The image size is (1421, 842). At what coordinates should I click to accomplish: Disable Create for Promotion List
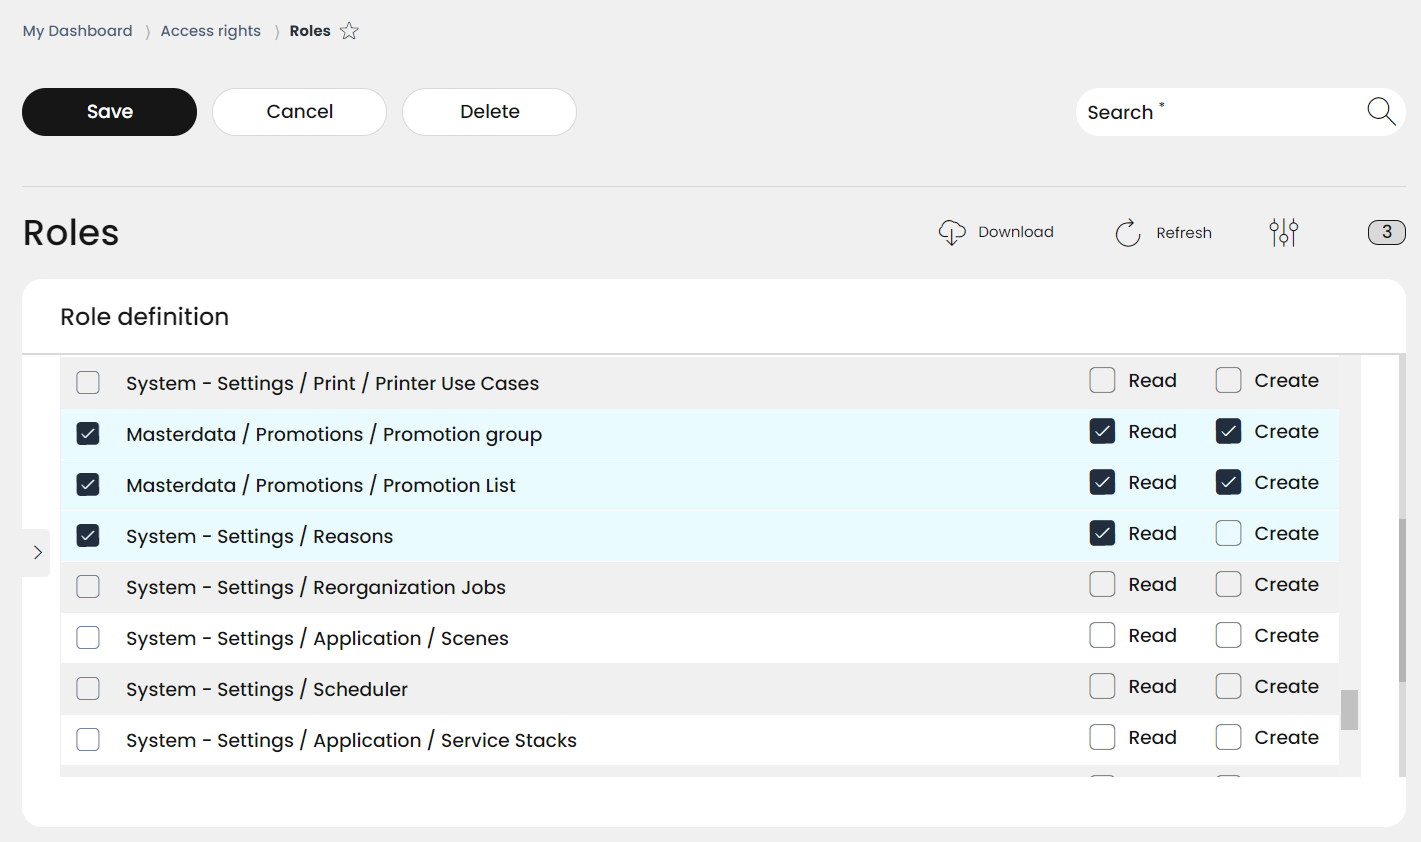click(1228, 483)
